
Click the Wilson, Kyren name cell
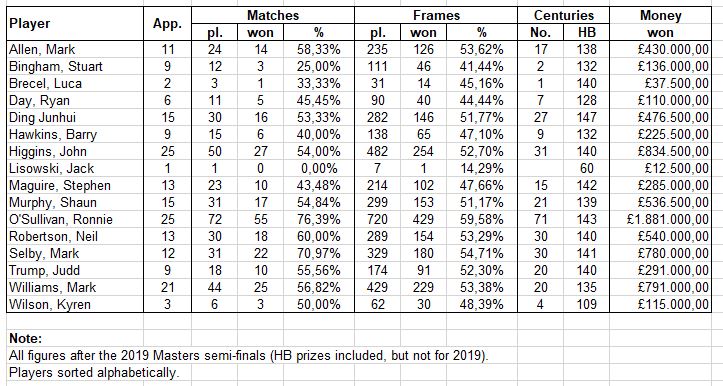[x=75, y=304]
